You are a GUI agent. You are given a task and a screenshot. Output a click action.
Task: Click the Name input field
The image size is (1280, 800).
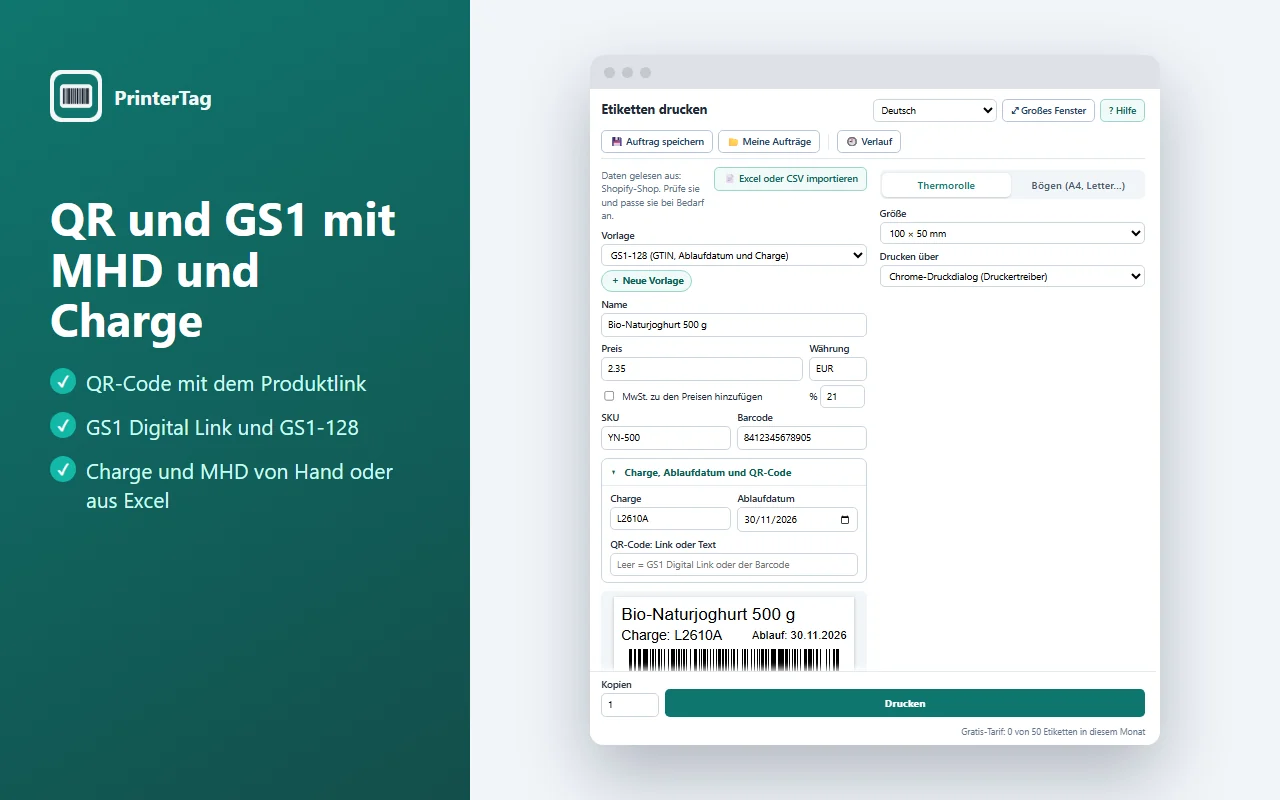coord(734,325)
